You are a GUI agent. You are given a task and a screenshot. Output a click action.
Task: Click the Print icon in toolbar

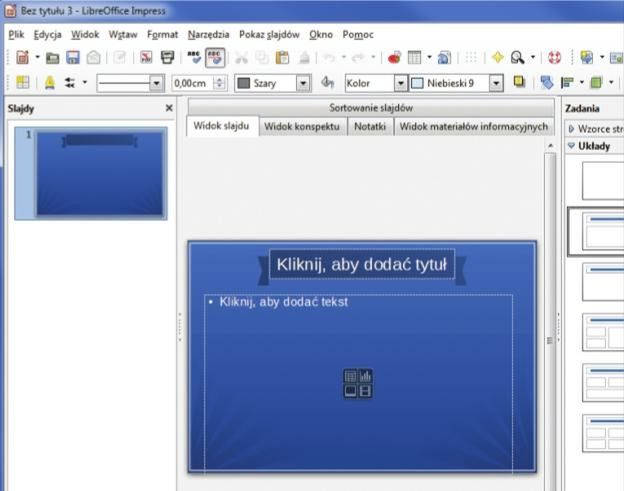(x=167, y=58)
